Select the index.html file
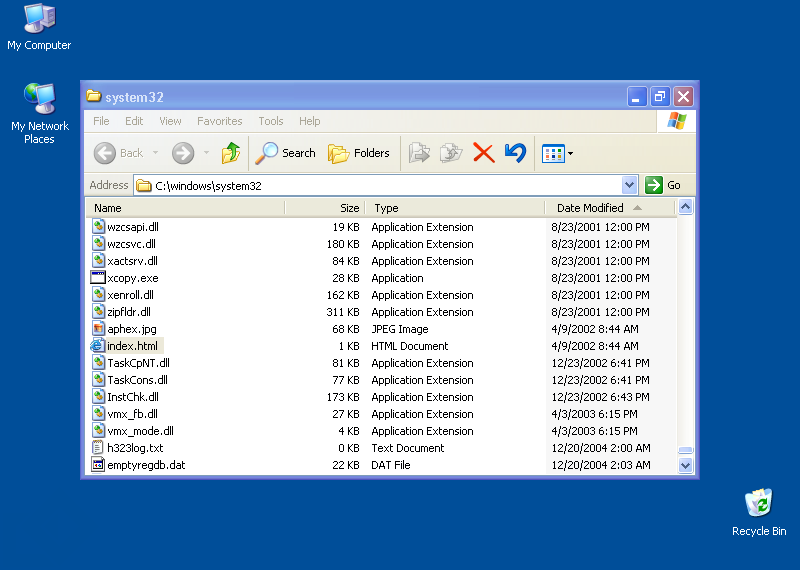Viewport: 800px width, 570px height. 132,346
